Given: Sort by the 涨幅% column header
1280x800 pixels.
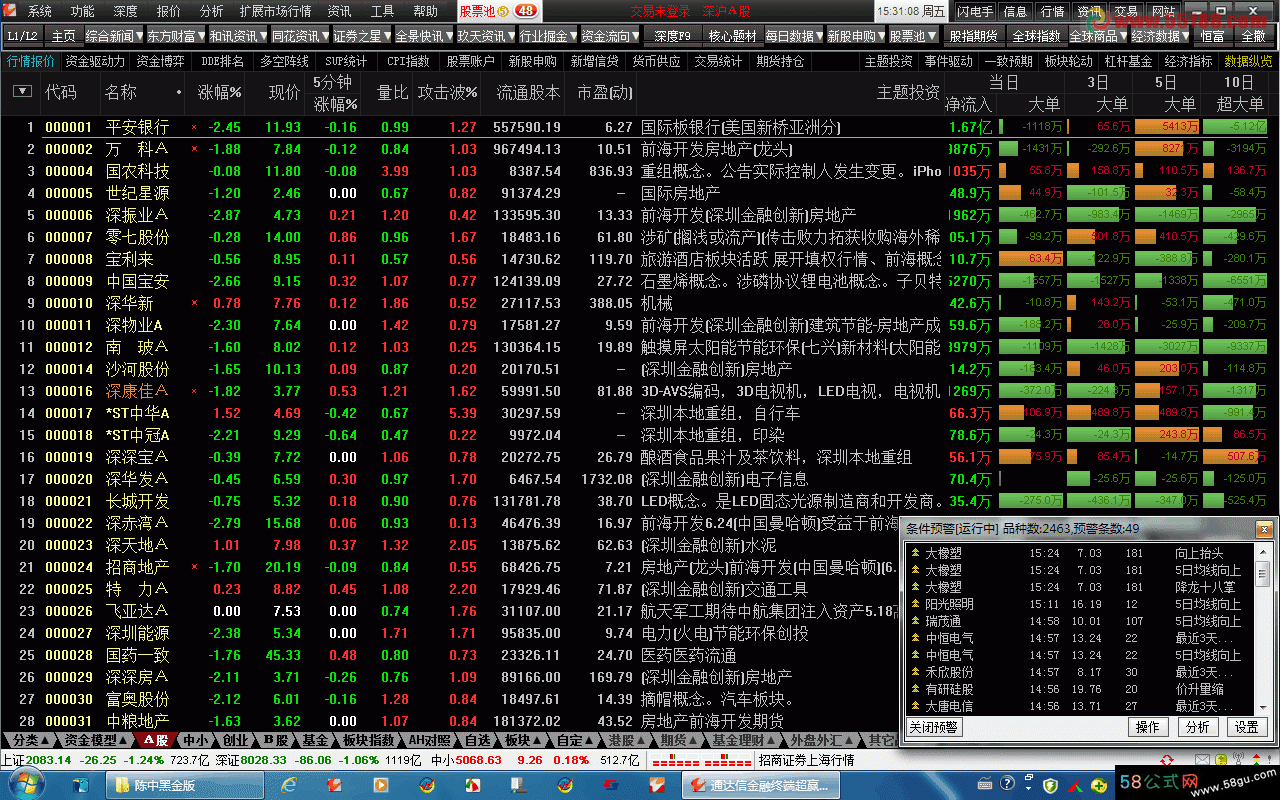Looking at the screenshot, I should 219,92.
